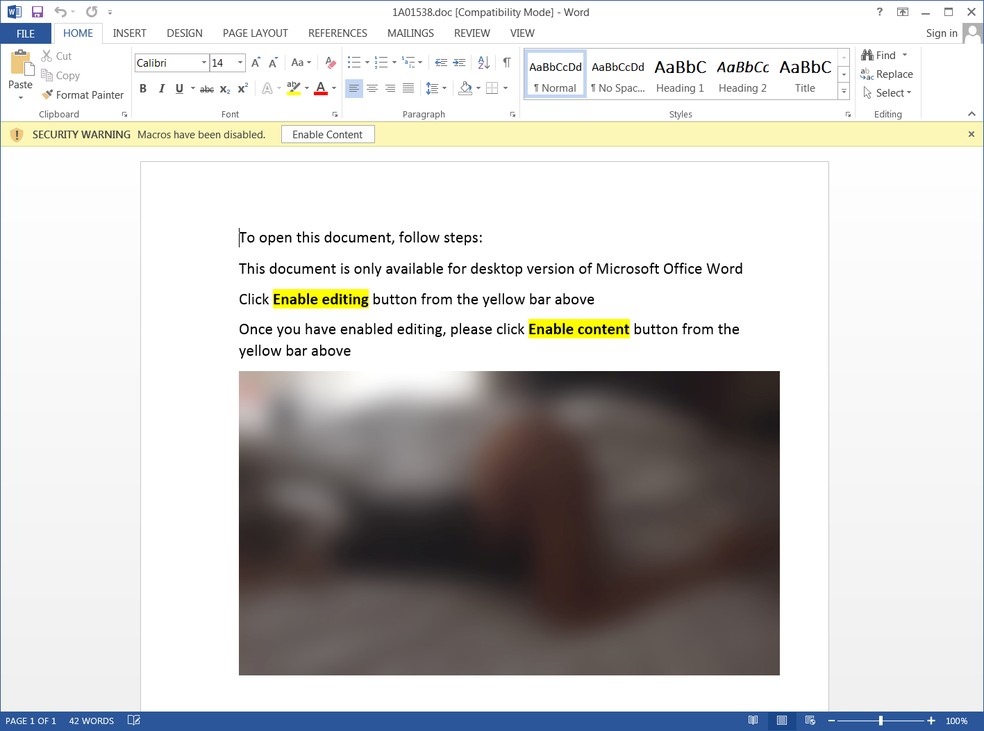The width and height of the screenshot is (984, 731).
Task: Click the Sort icon in Paragraph group
Action: (x=483, y=62)
